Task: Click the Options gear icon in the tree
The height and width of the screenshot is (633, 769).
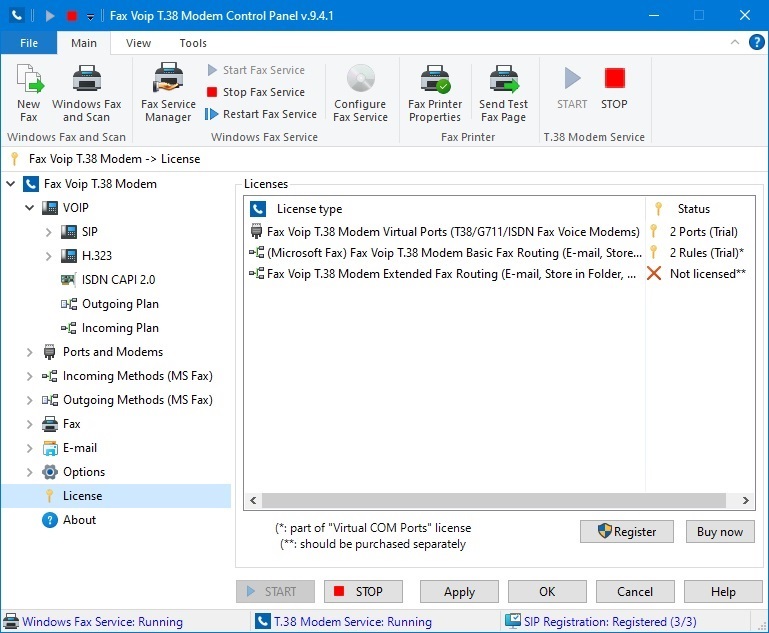Action: (50, 472)
